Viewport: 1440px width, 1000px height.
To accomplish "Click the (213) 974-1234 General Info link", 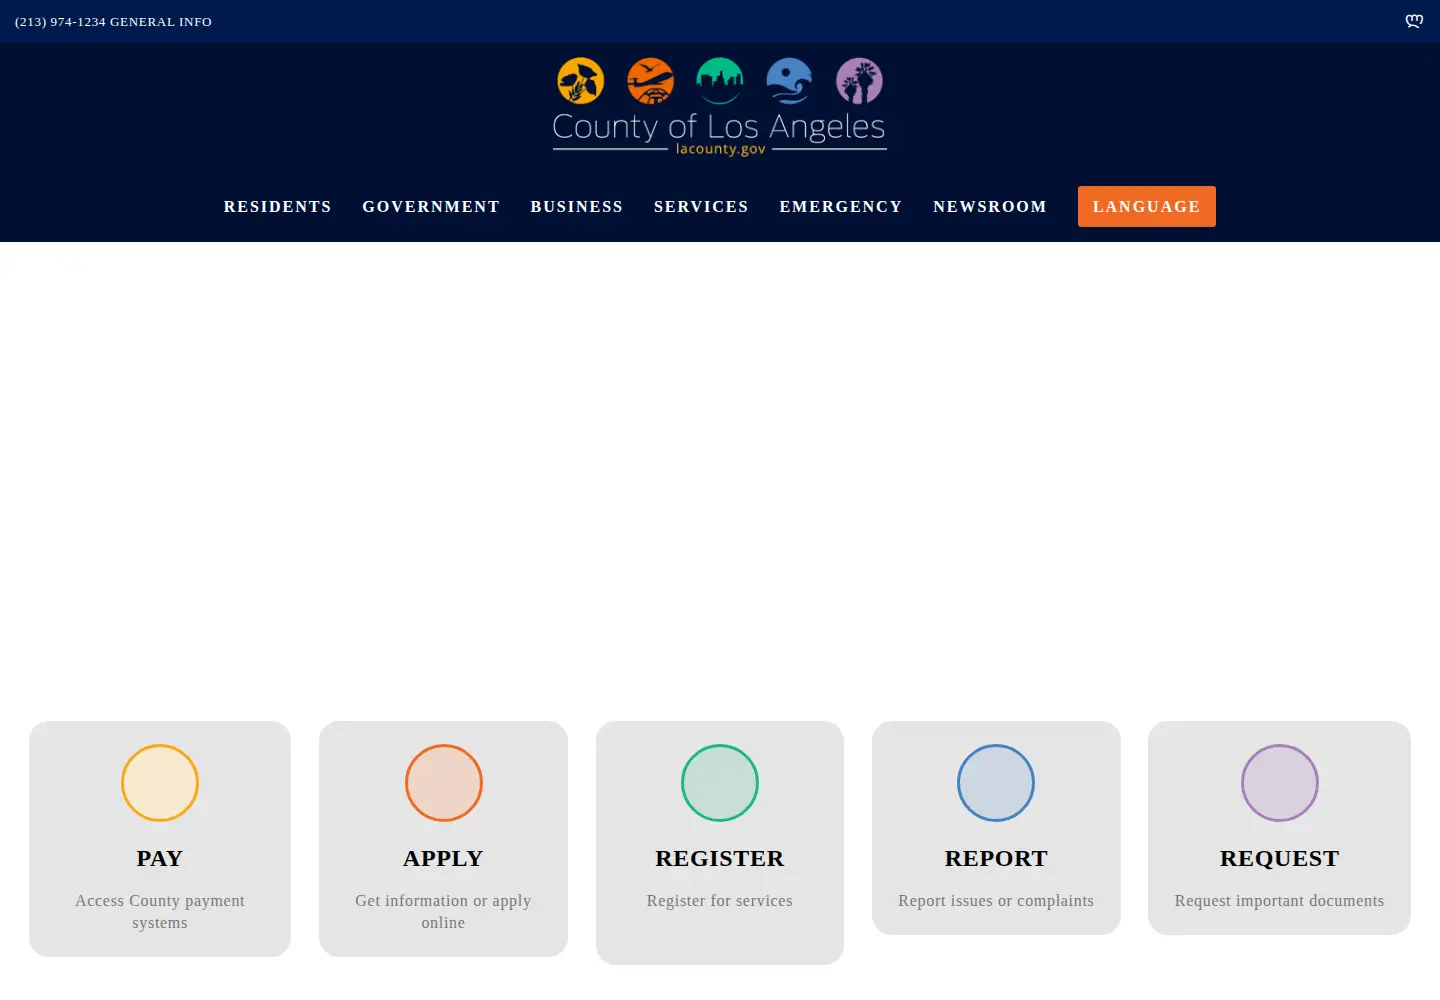I will coord(113,22).
